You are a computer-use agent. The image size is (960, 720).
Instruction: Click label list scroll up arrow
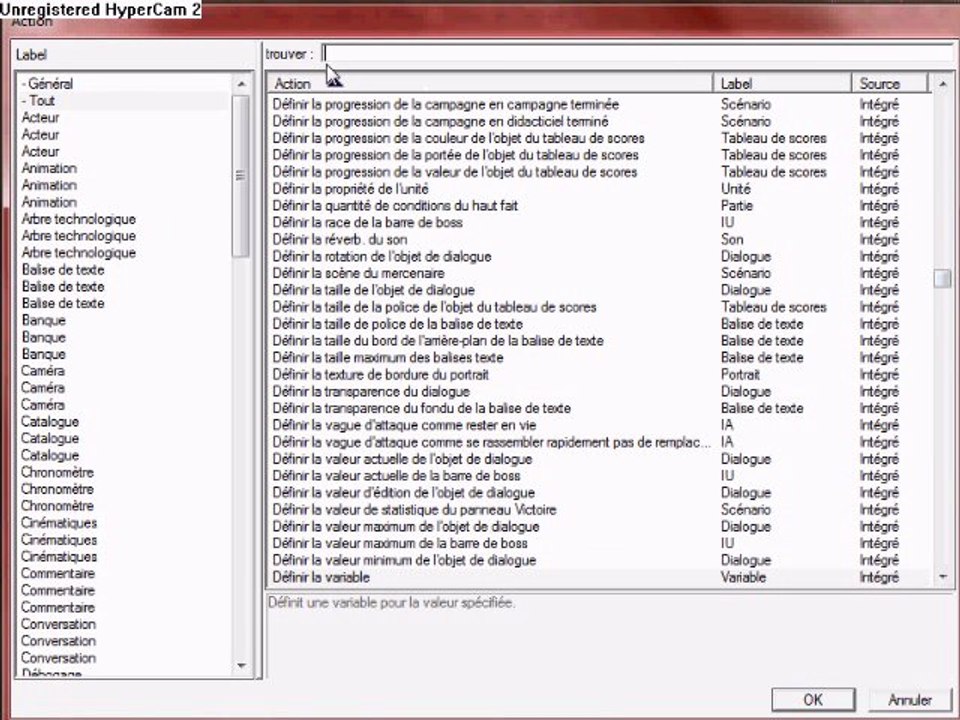pyautogui.click(x=241, y=84)
